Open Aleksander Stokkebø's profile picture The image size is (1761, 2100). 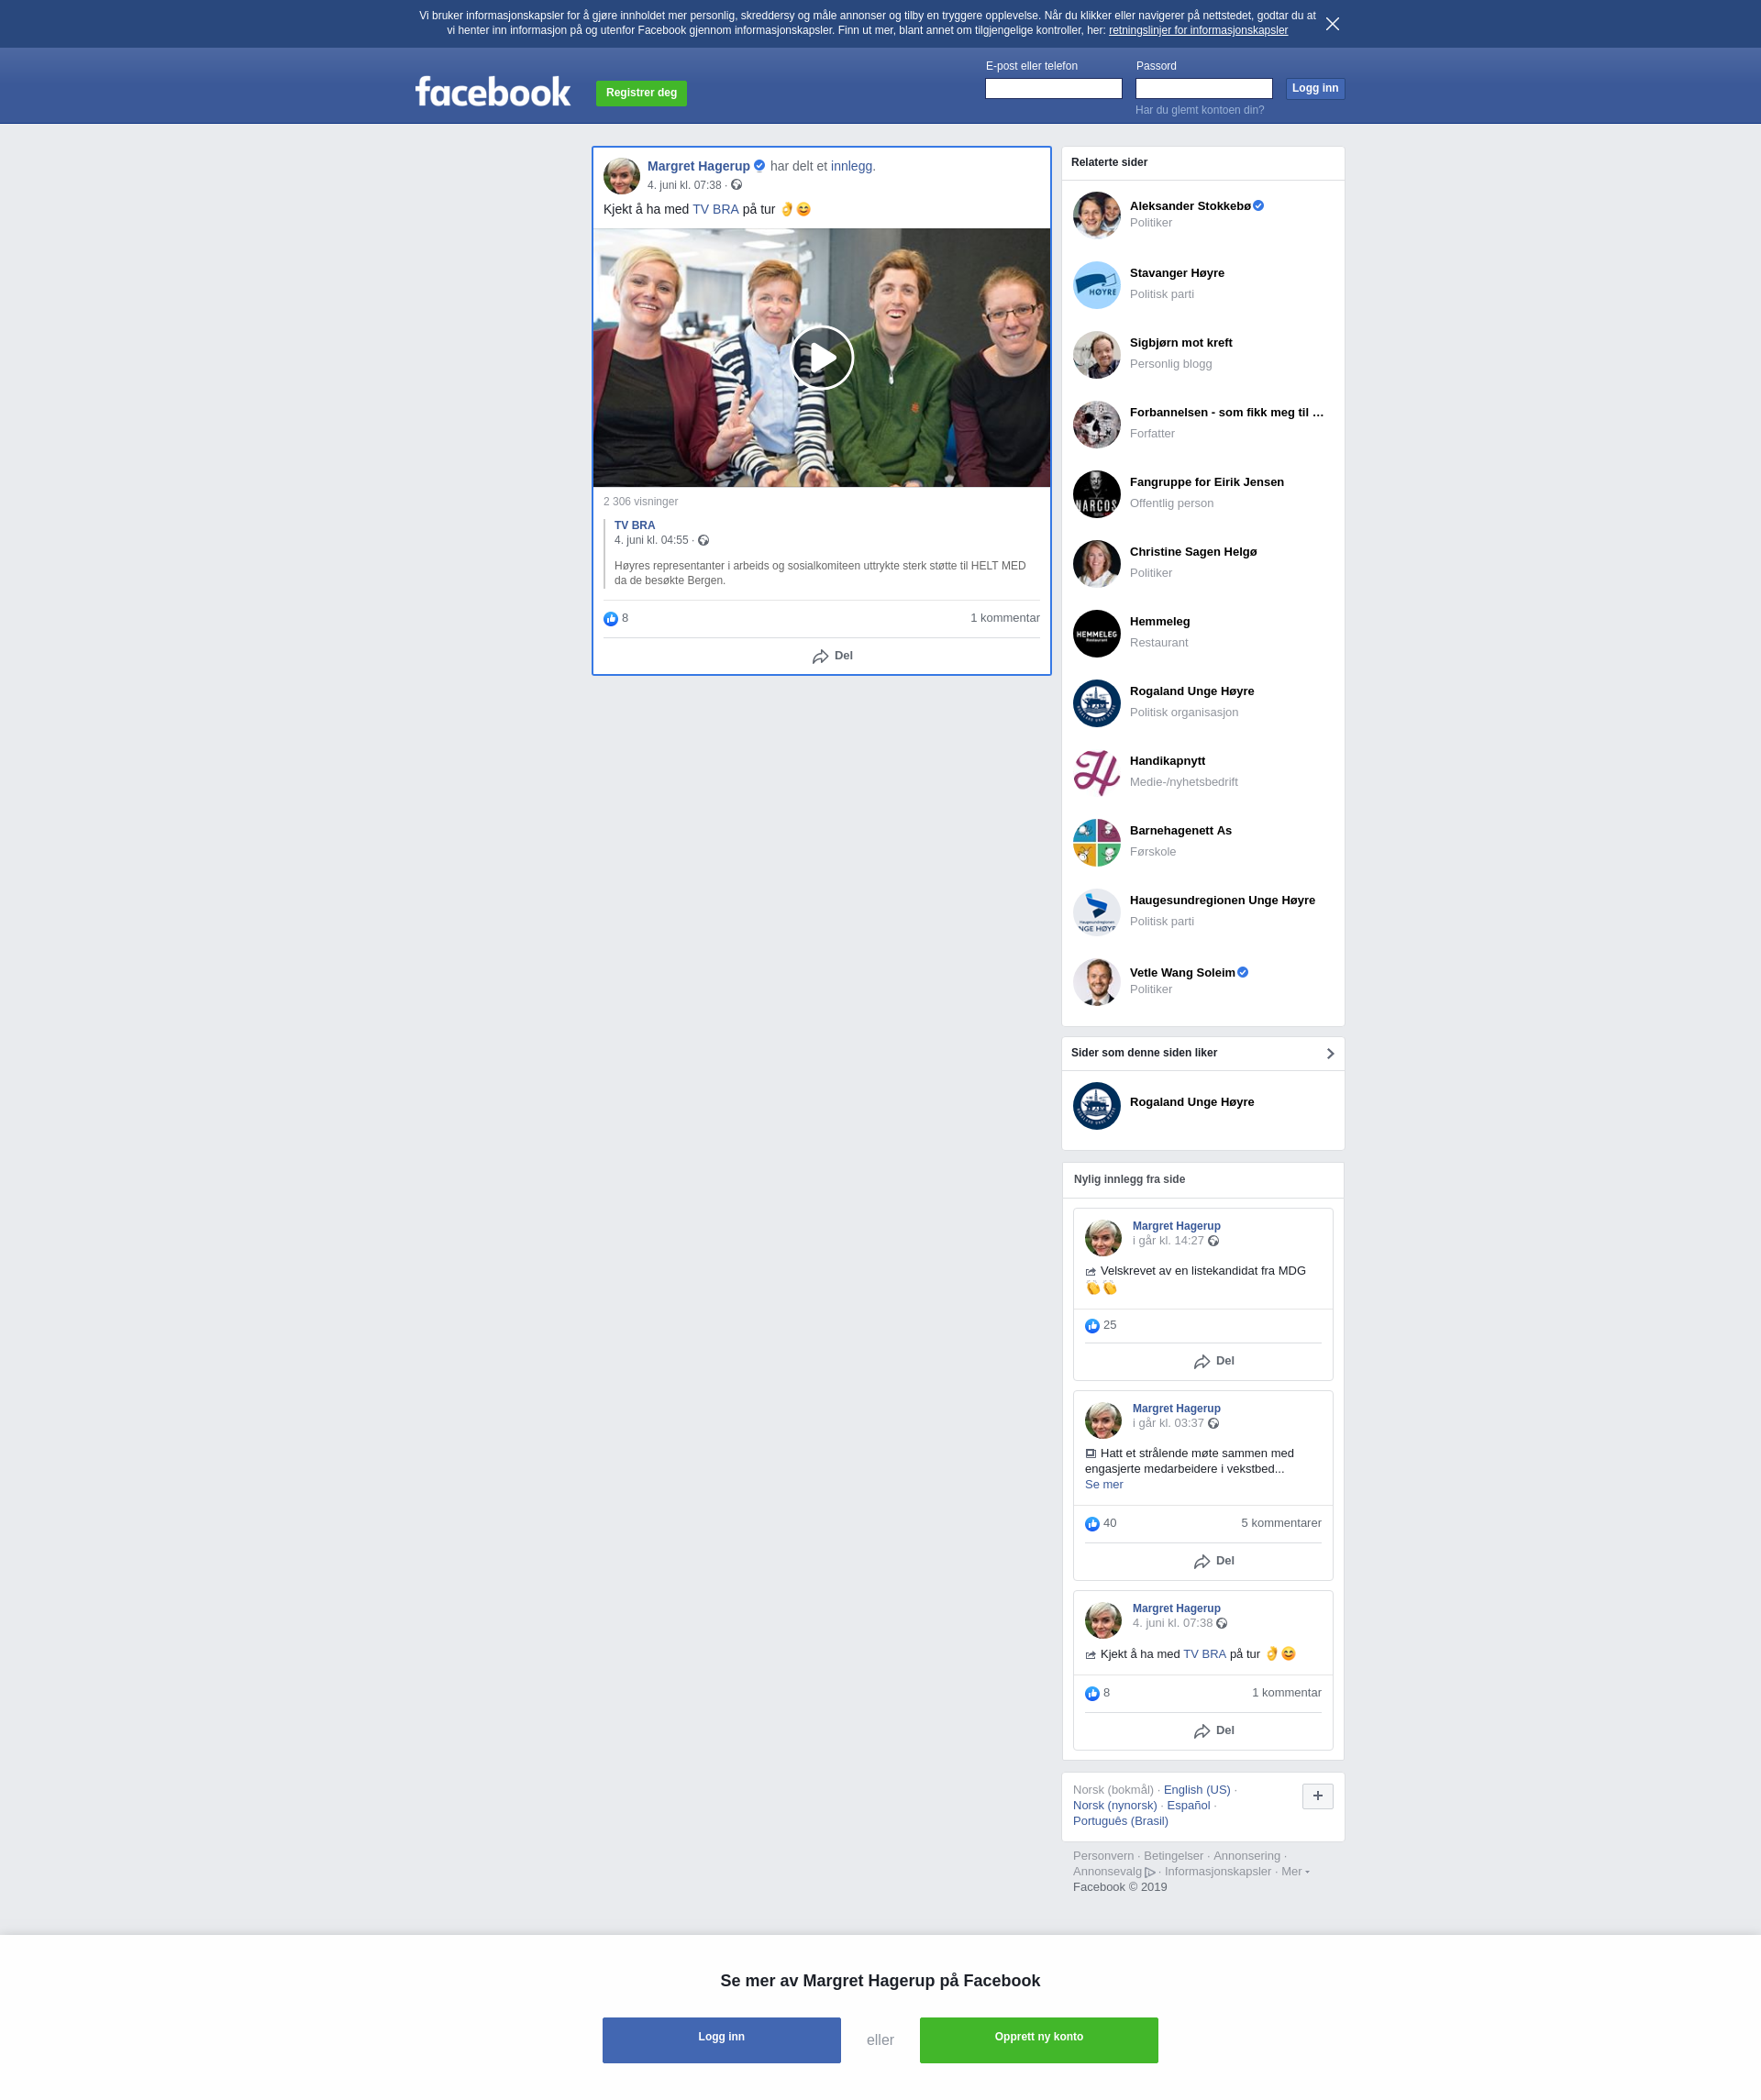pyautogui.click(x=1096, y=215)
